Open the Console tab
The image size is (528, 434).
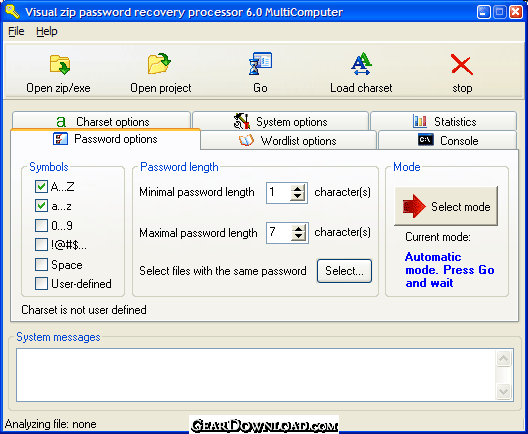(448, 140)
